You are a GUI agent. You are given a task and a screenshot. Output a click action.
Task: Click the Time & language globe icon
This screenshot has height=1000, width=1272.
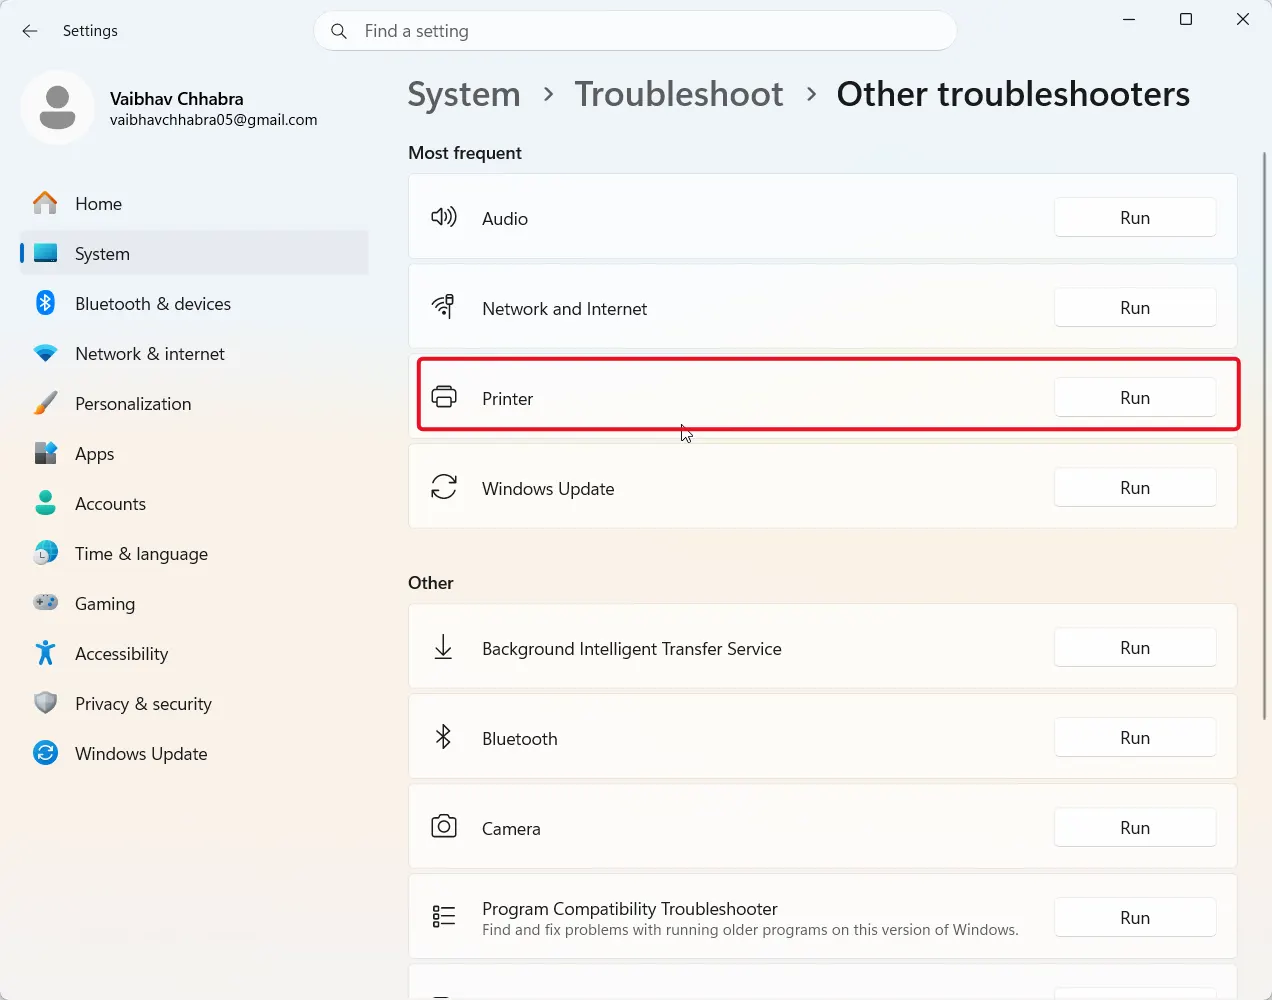(x=45, y=553)
